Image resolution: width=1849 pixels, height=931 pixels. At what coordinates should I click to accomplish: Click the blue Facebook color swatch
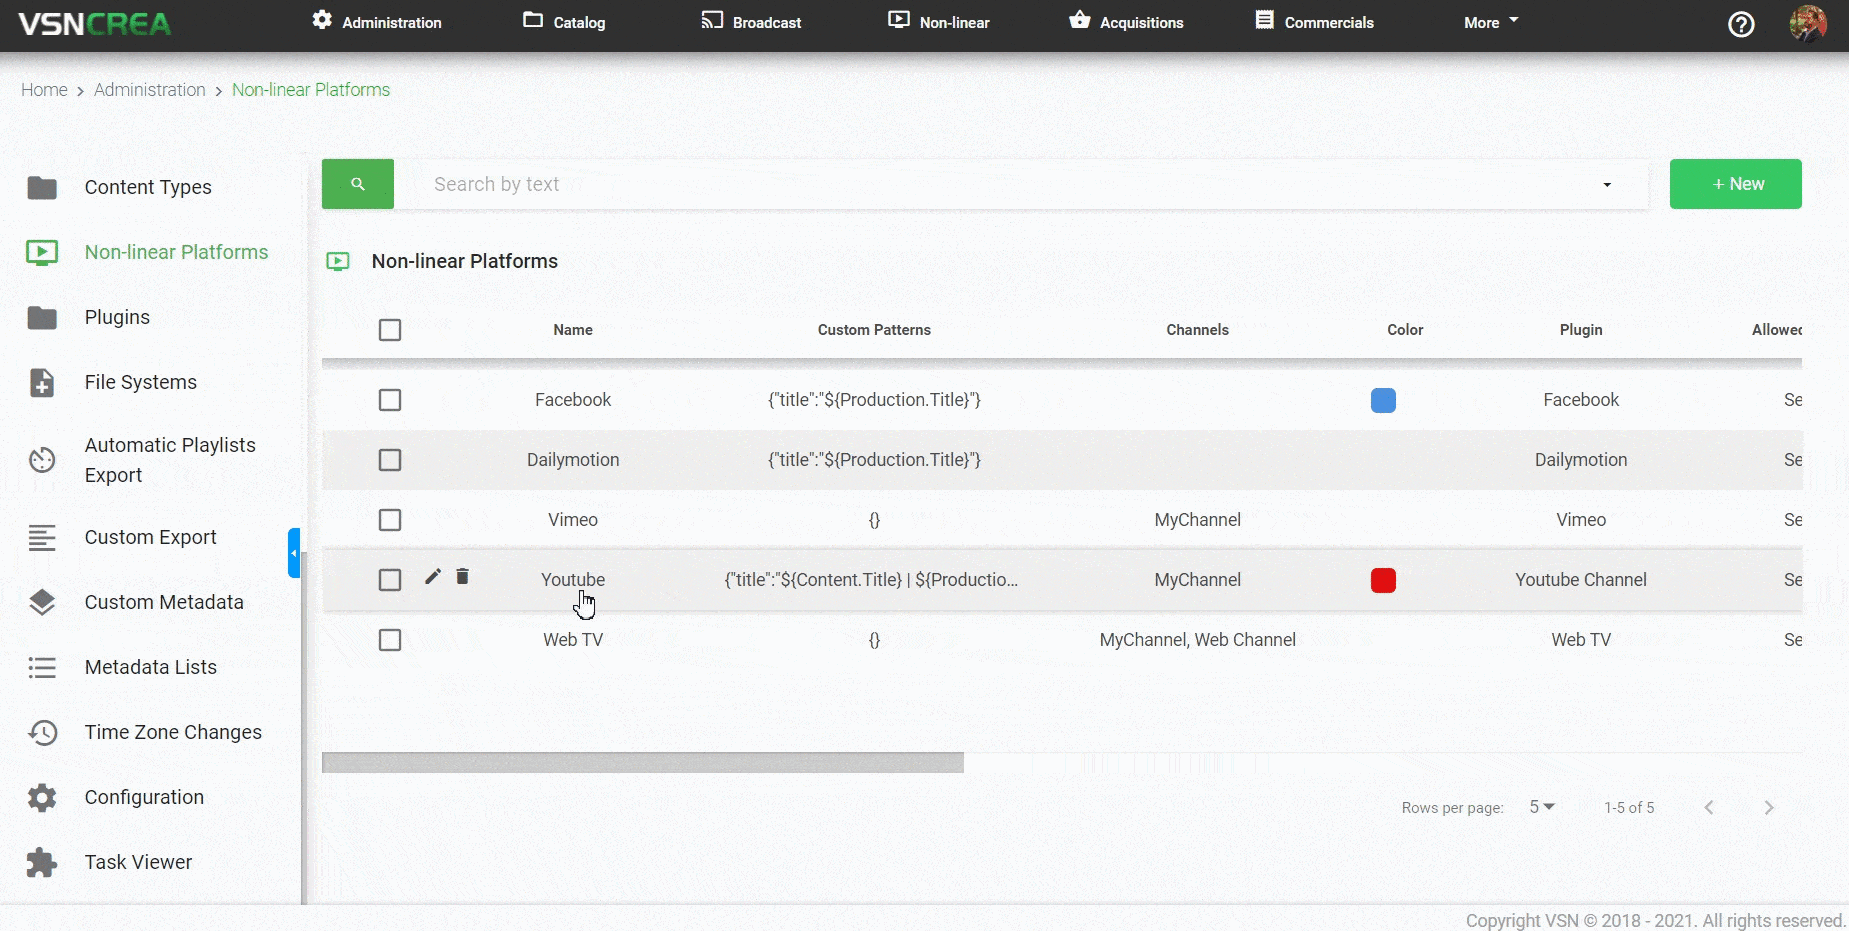[1383, 400]
